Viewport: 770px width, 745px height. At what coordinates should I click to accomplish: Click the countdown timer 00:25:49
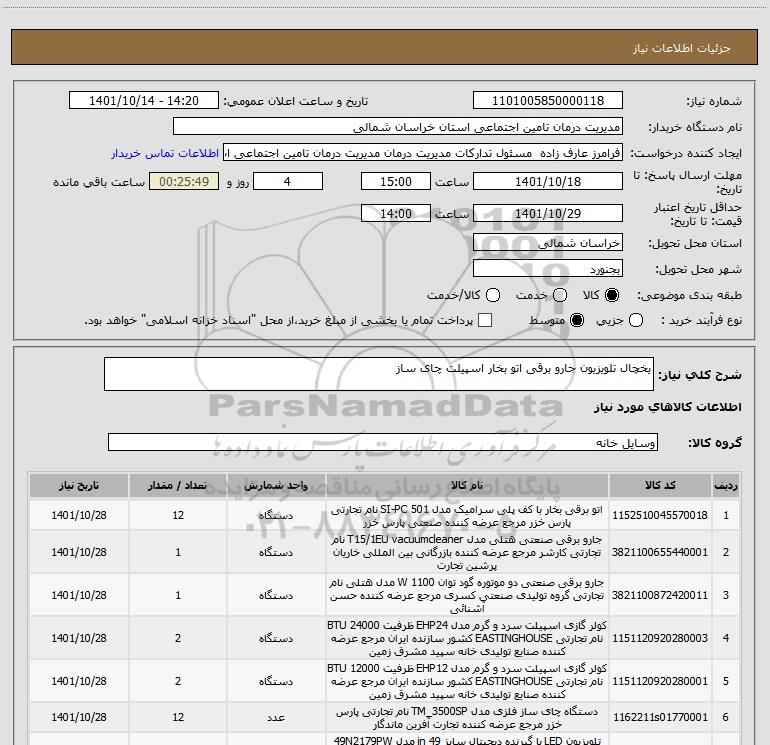click(x=184, y=182)
